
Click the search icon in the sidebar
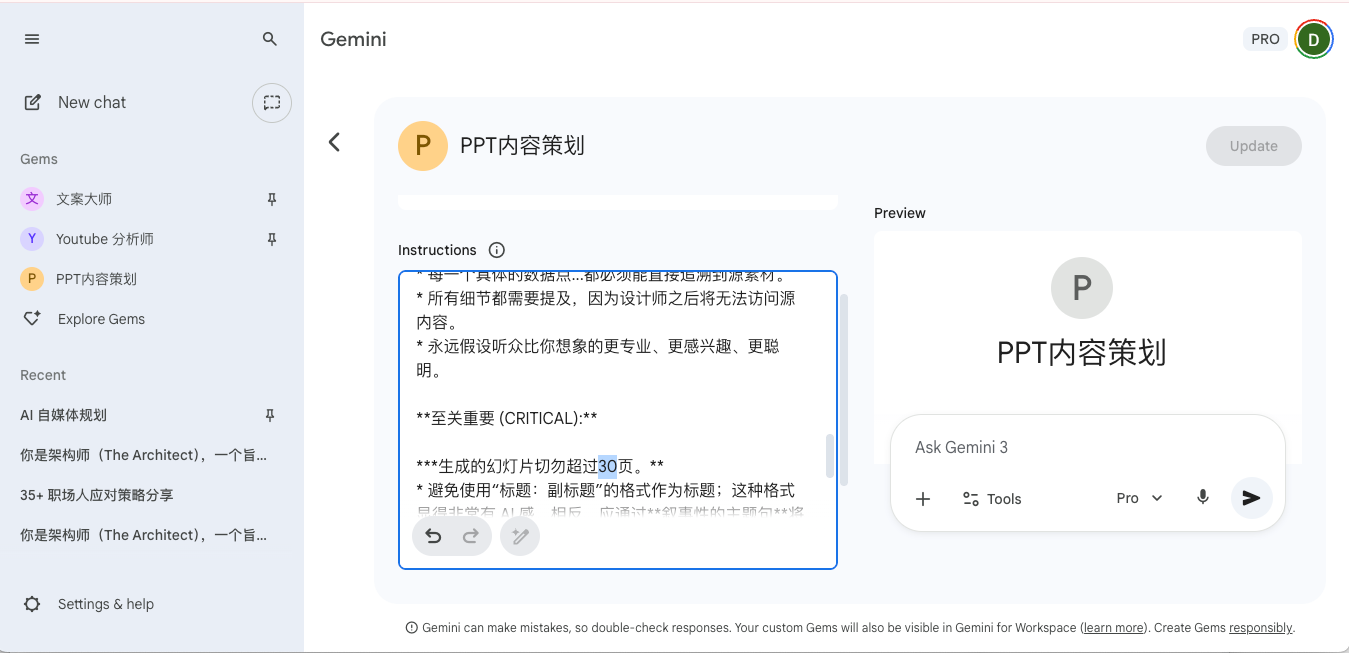click(268, 38)
